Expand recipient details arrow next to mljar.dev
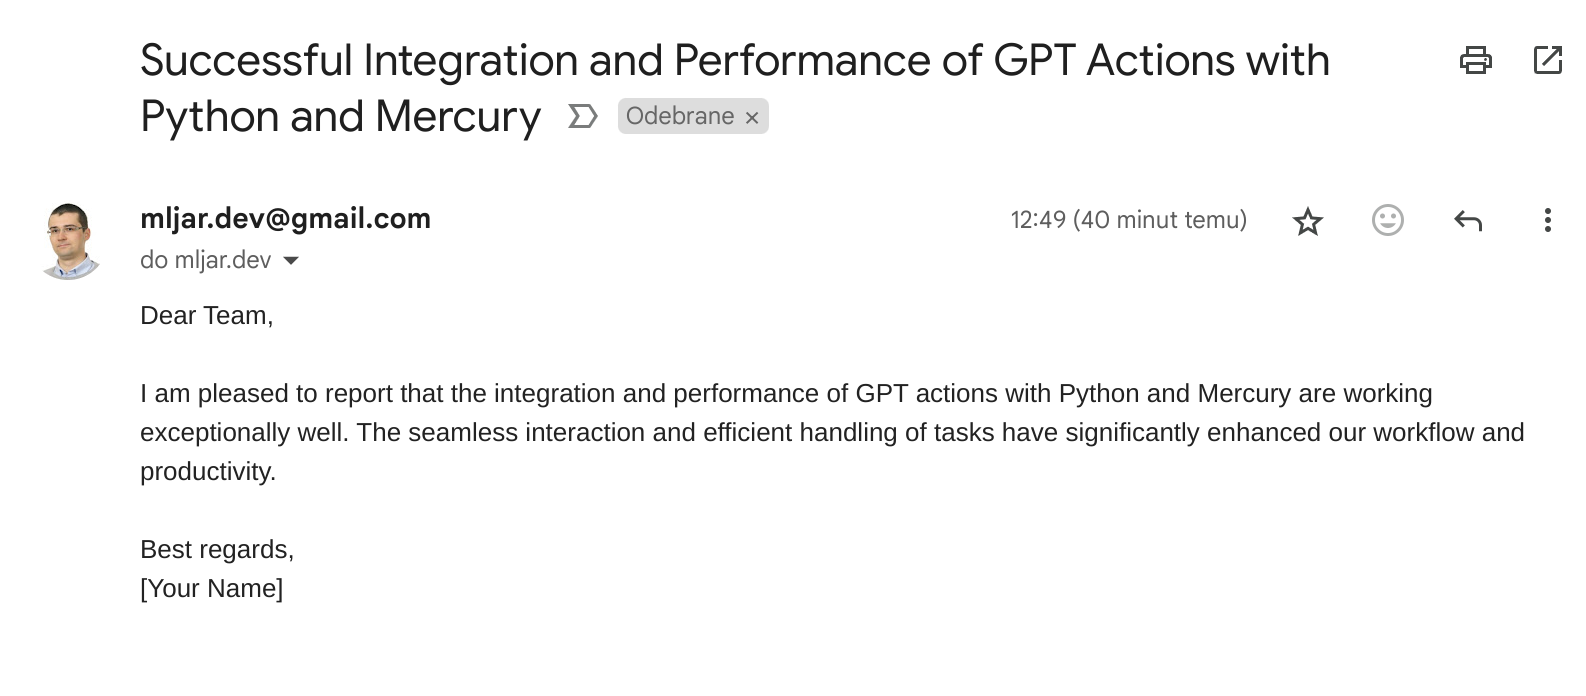The height and width of the screenshot is (696, 1586). [291, 261]
